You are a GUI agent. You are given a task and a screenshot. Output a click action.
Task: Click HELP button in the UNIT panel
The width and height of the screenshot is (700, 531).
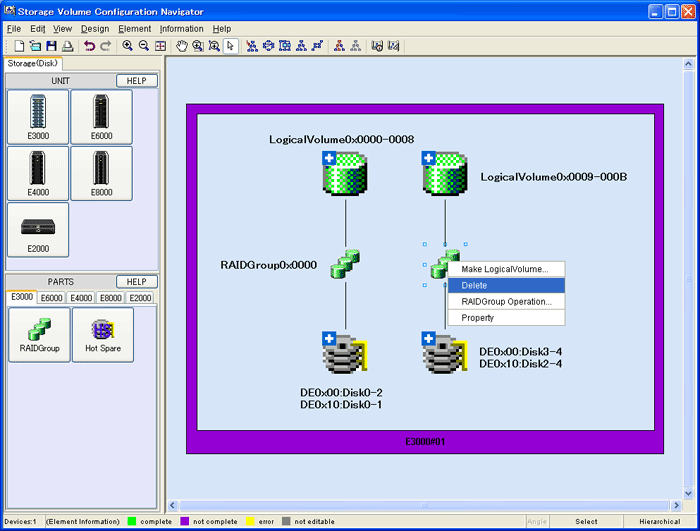pyautogui.click(x=137, y=81)
